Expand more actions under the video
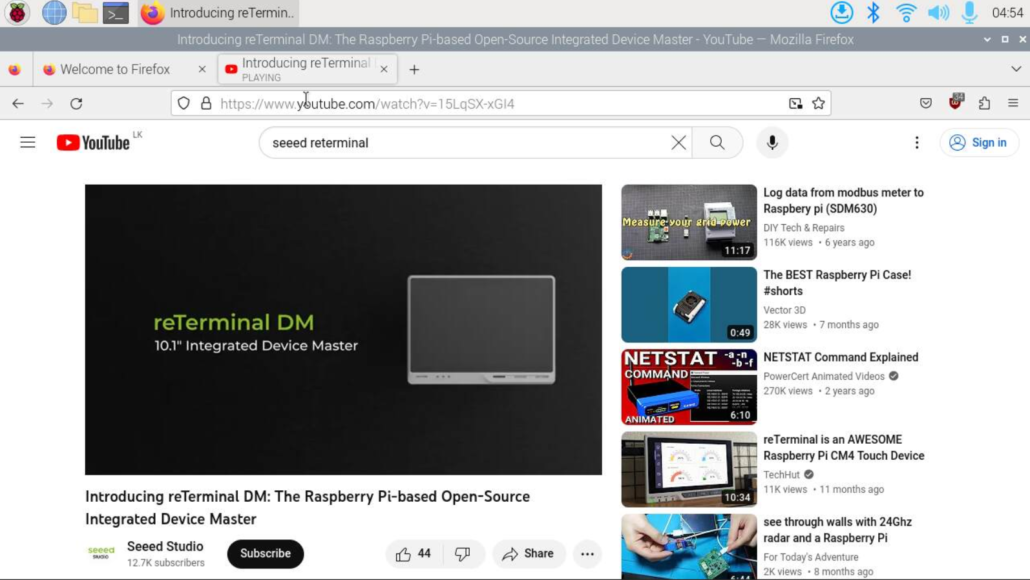The width and height of the screenshot is (1030, 580). [587, 554]
